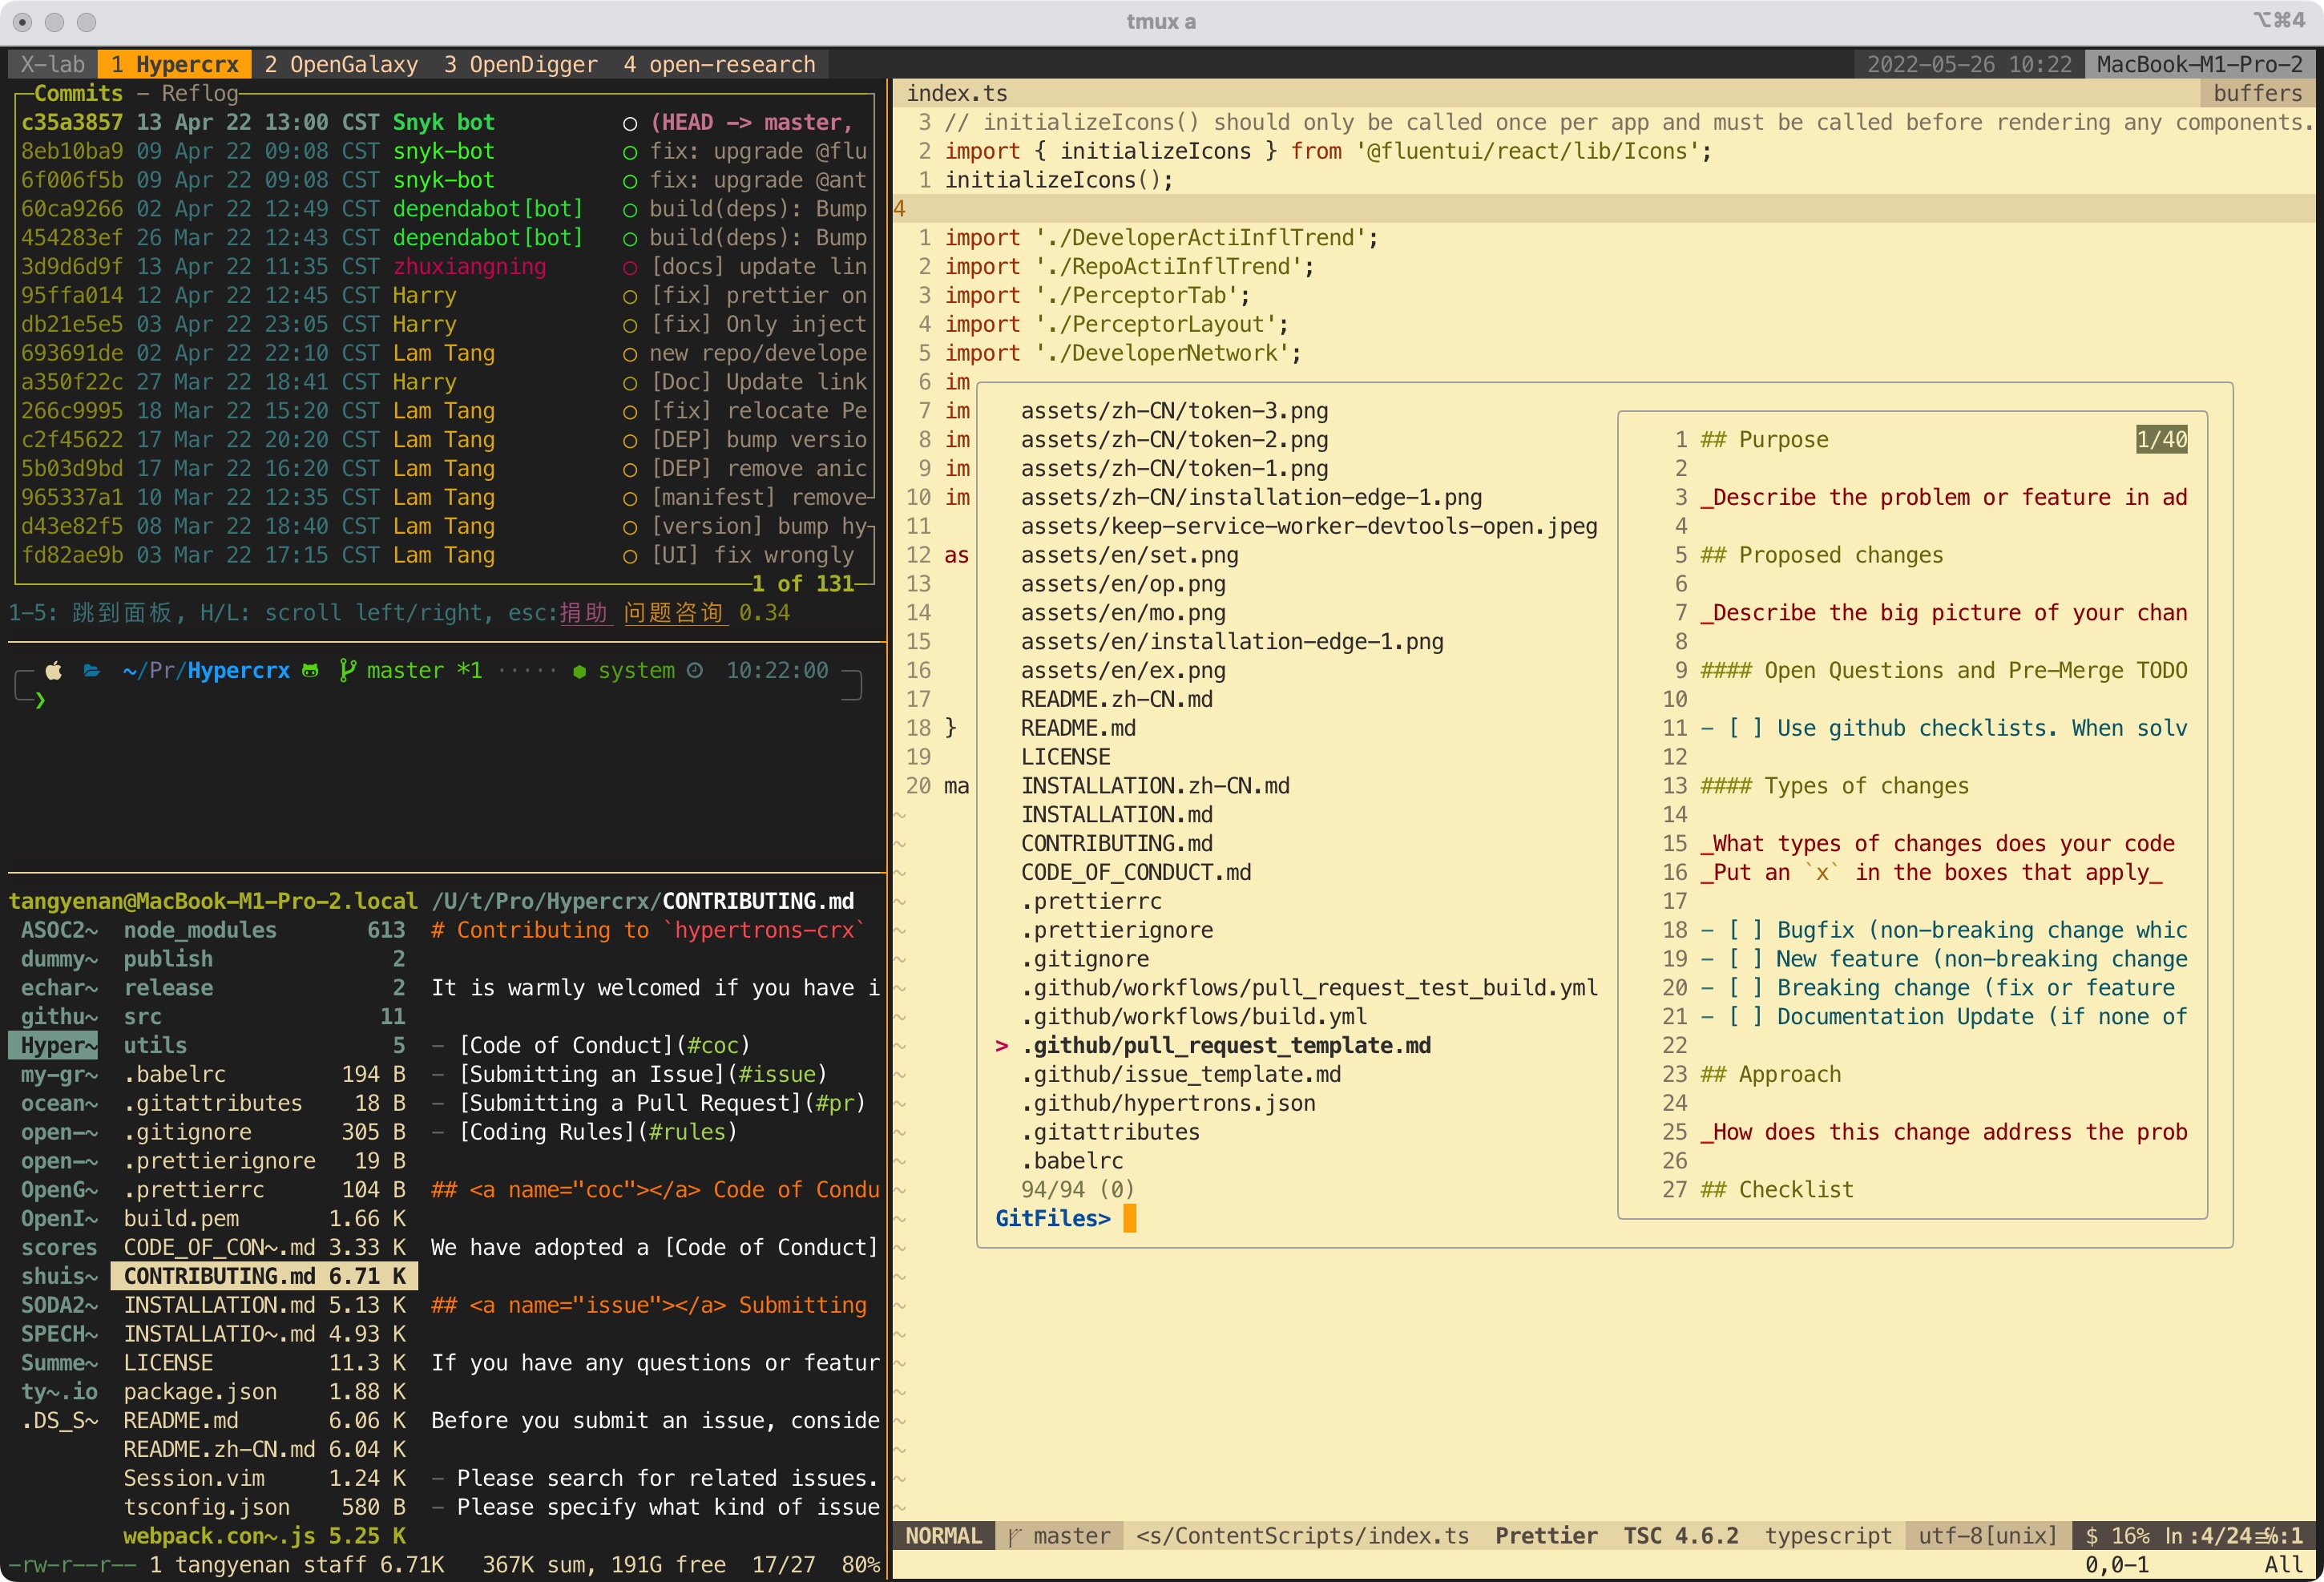Click the open folder icon before ~/Pr/Hypercrx
This screenshot has height=1582, width=2324.
[x=92, y=671]
